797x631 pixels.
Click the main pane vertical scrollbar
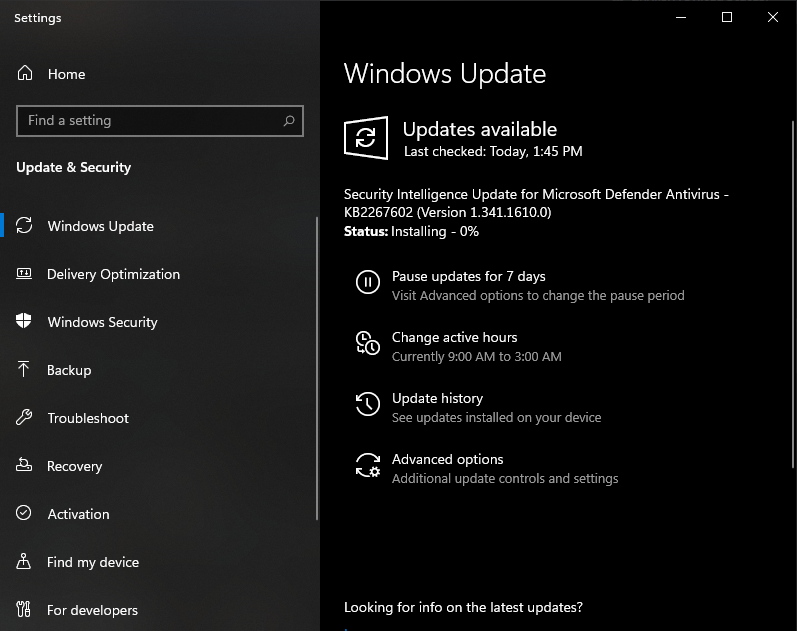click(793, 294)
